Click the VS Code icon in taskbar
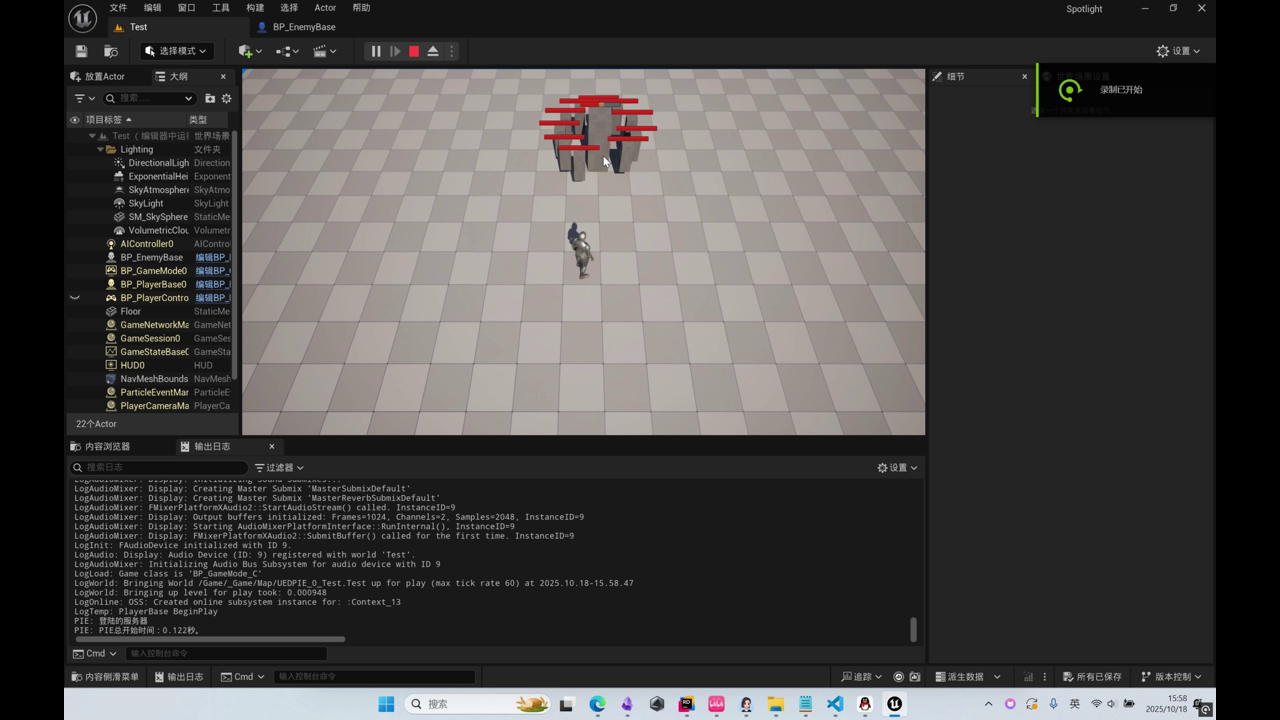 [835, 704]
